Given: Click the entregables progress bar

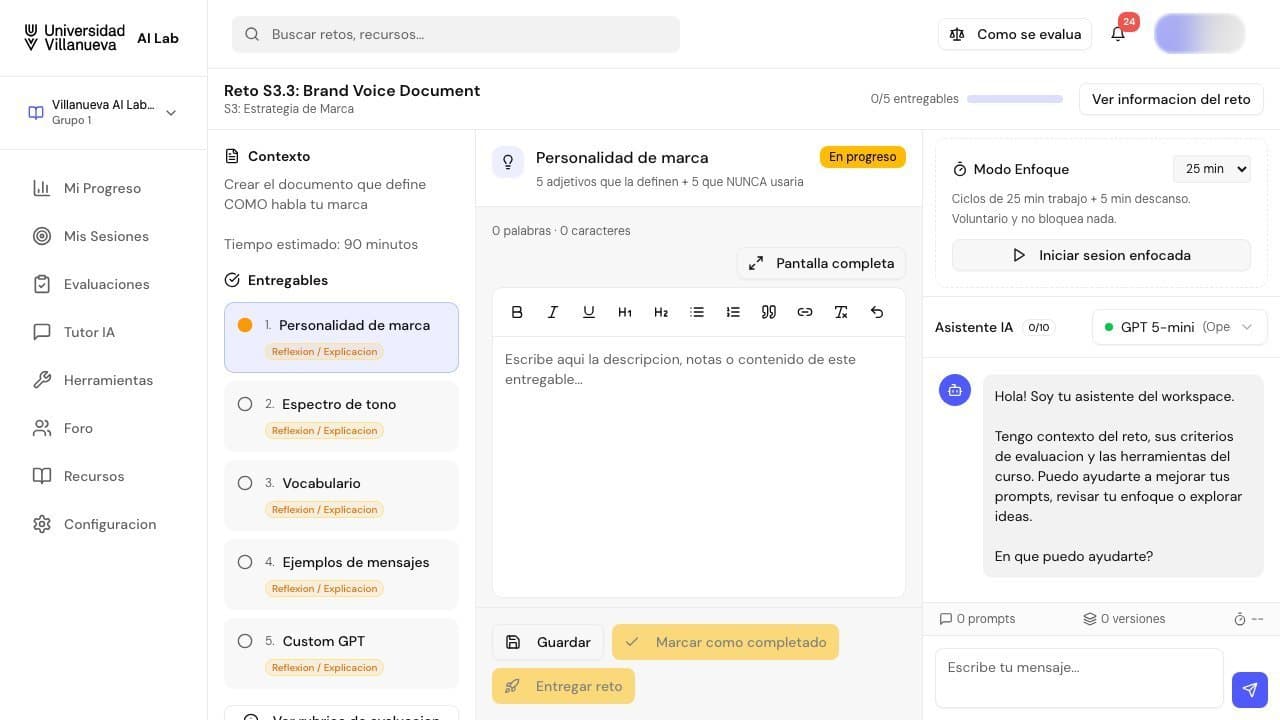Looking at the screenshot, I should [1015, 99].
